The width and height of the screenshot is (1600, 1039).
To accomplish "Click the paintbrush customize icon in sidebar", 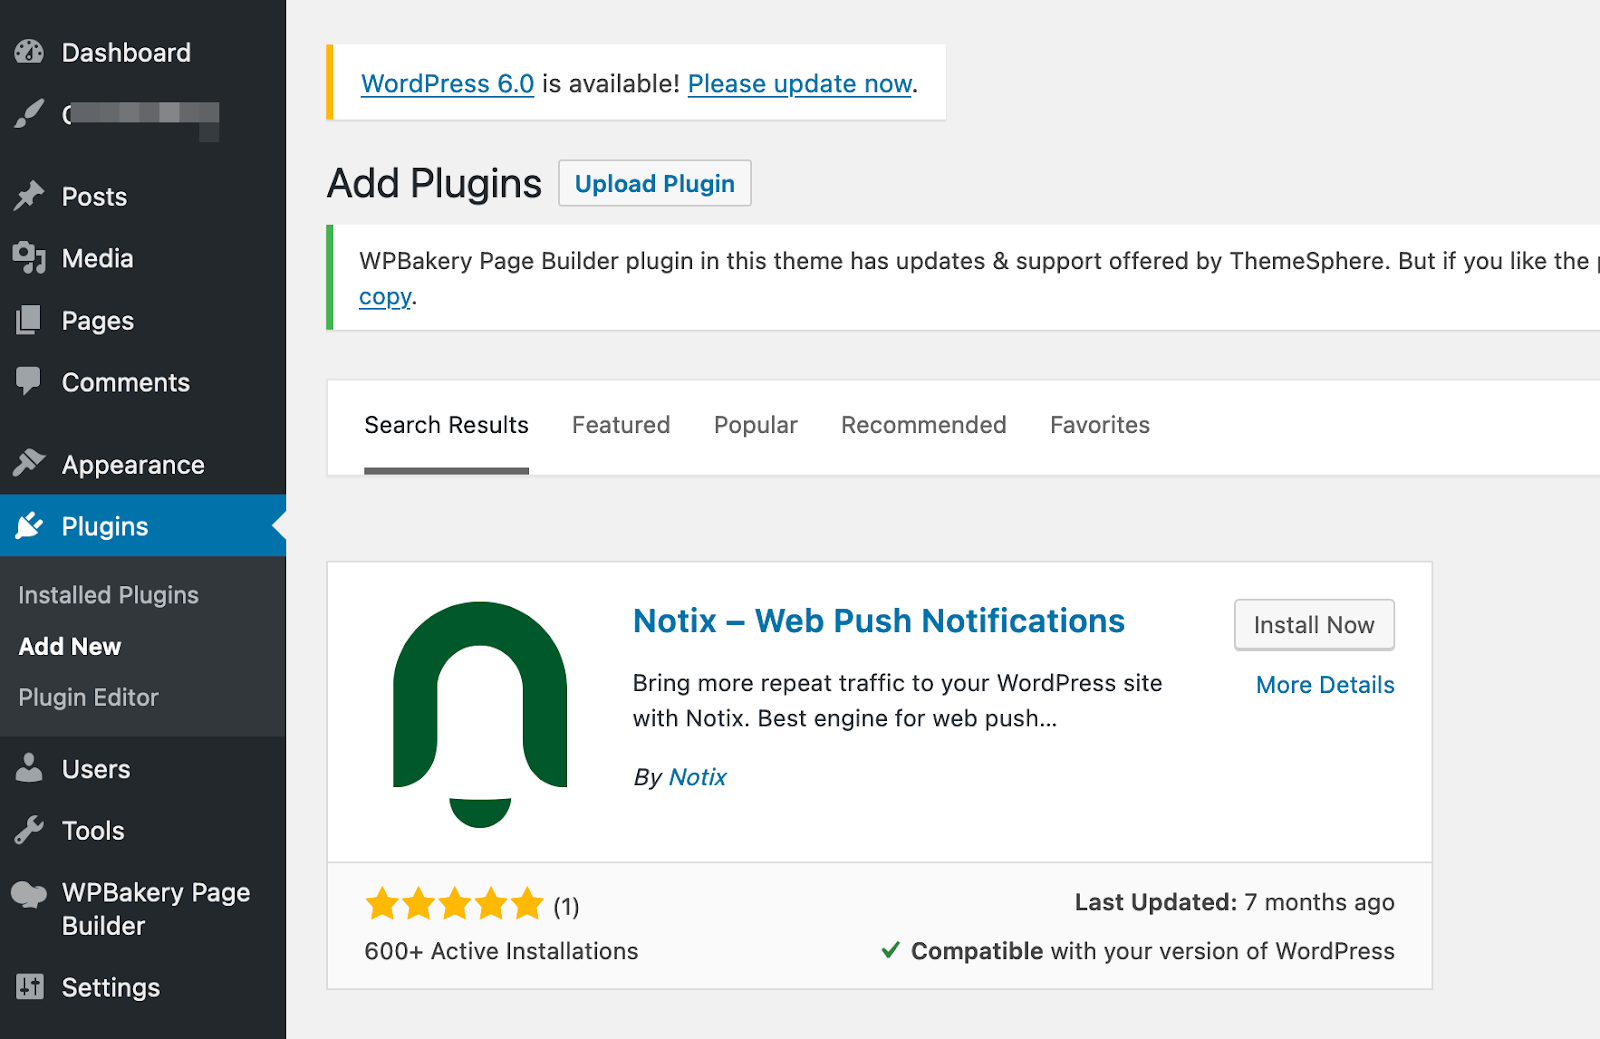I will point(29,114).
